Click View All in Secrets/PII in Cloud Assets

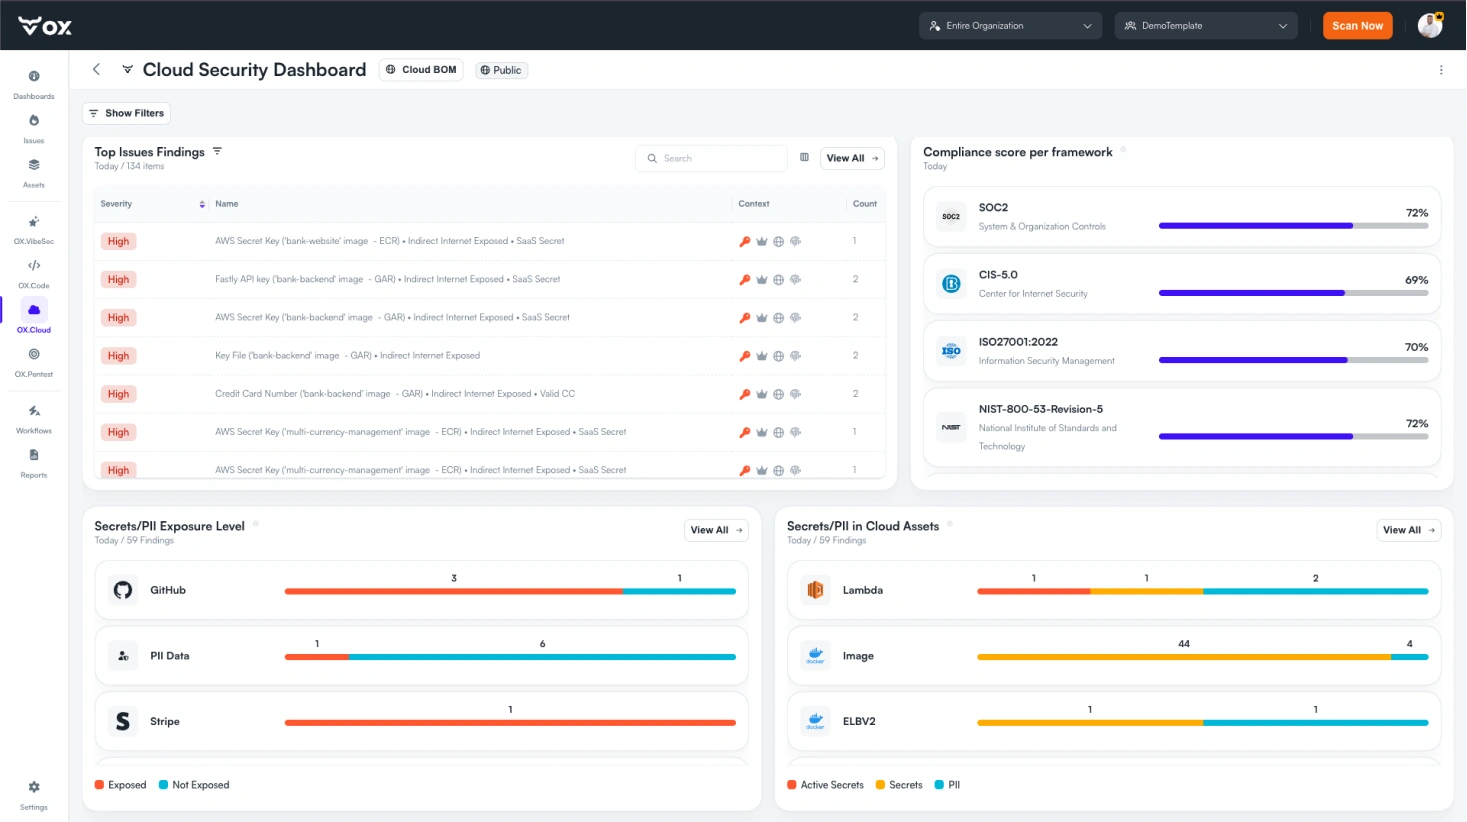coord(1408,530)
